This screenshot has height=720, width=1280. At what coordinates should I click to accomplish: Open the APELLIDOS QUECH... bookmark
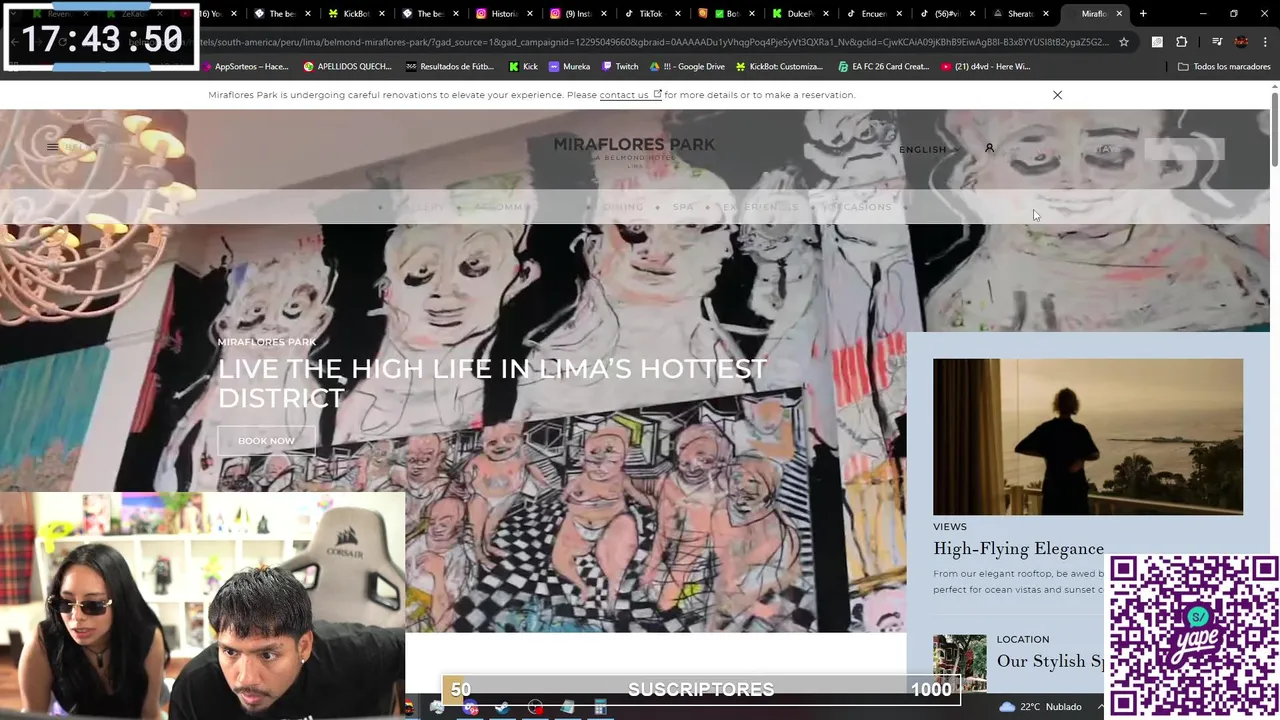349,67
